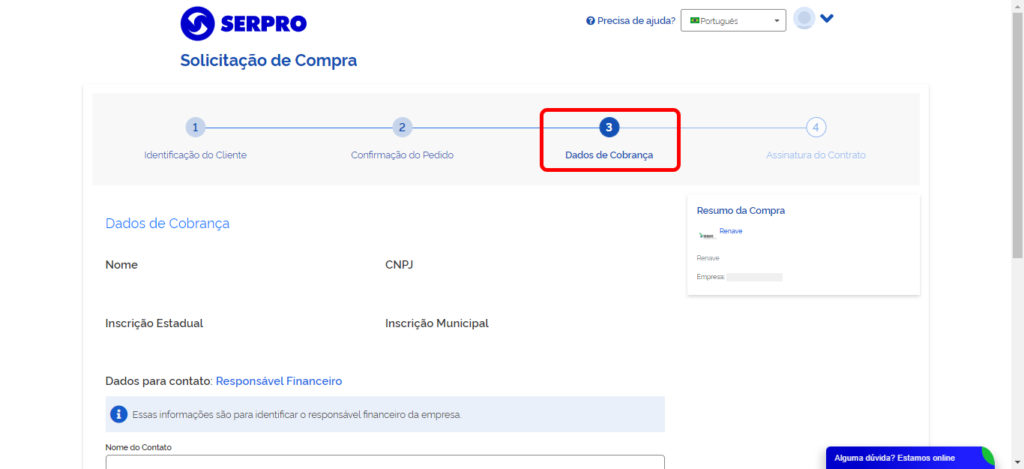Open the Renave link in summary
The image size is (1024, 469).
731,231
